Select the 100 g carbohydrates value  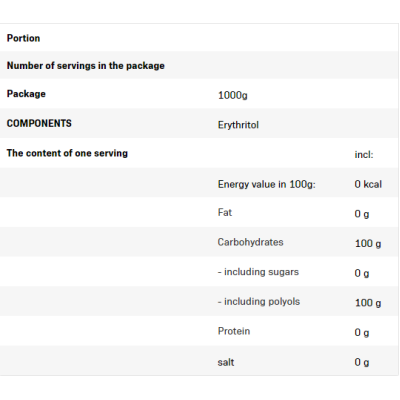click(368, 244)
